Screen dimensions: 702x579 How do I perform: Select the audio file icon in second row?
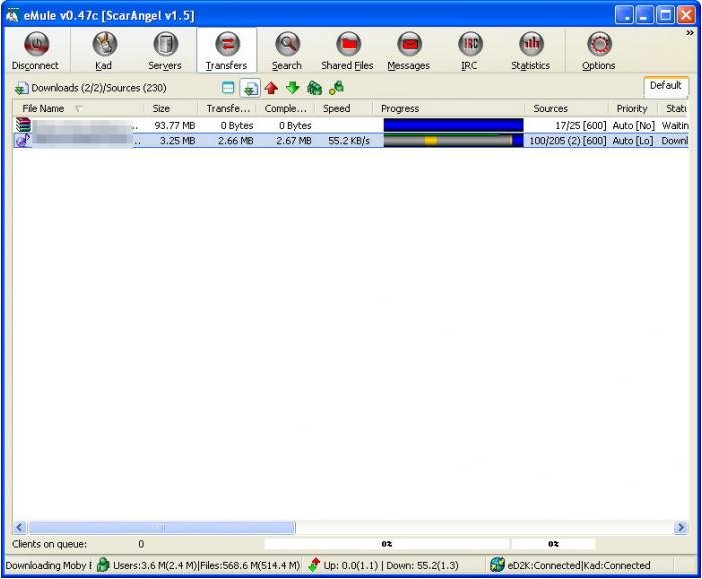23,141
